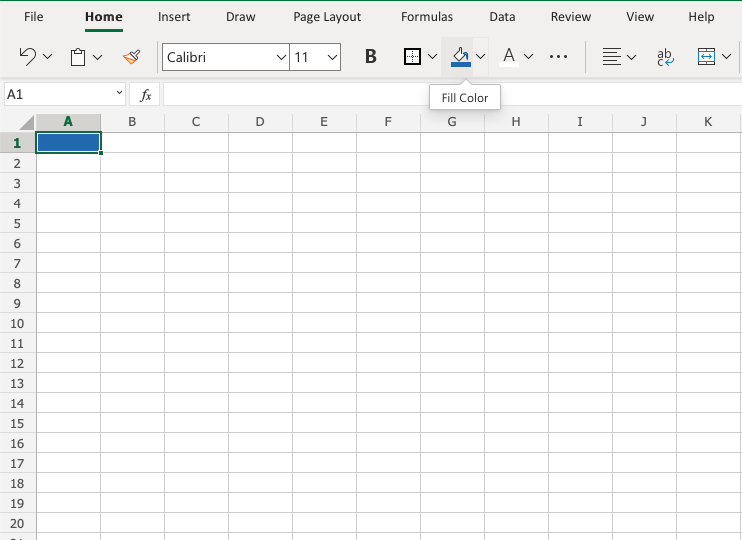Expand the Fill Color palette arrow
The image size is (742, 540).
(481, 57)
